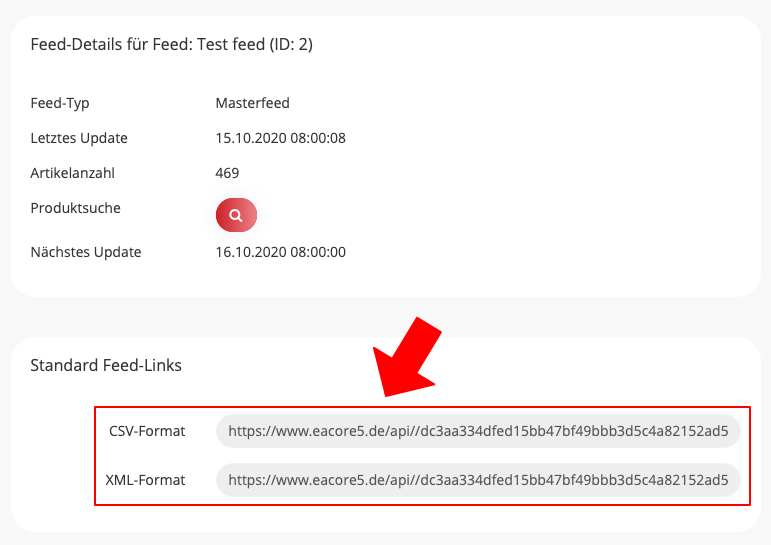Click the XML-Format label
The image size is (771, 545).
pos(145,480)
